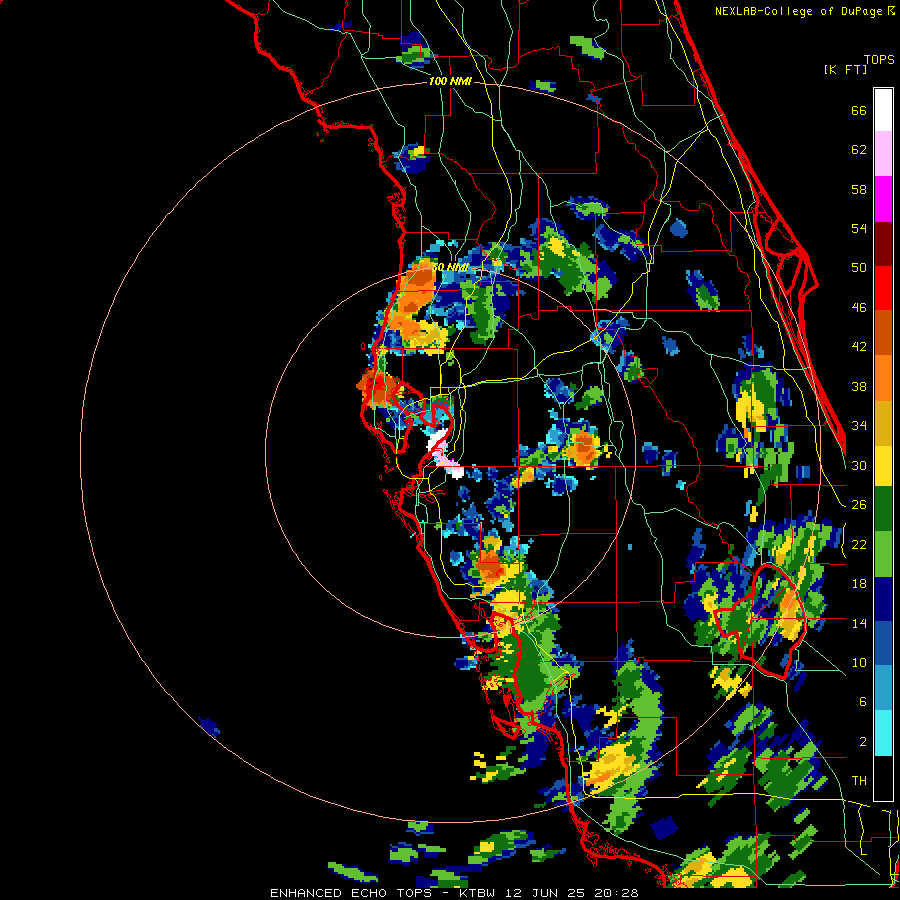Select the 46 value on the scale
This screenshot has height=900, width=900.
tap(859, 308)
